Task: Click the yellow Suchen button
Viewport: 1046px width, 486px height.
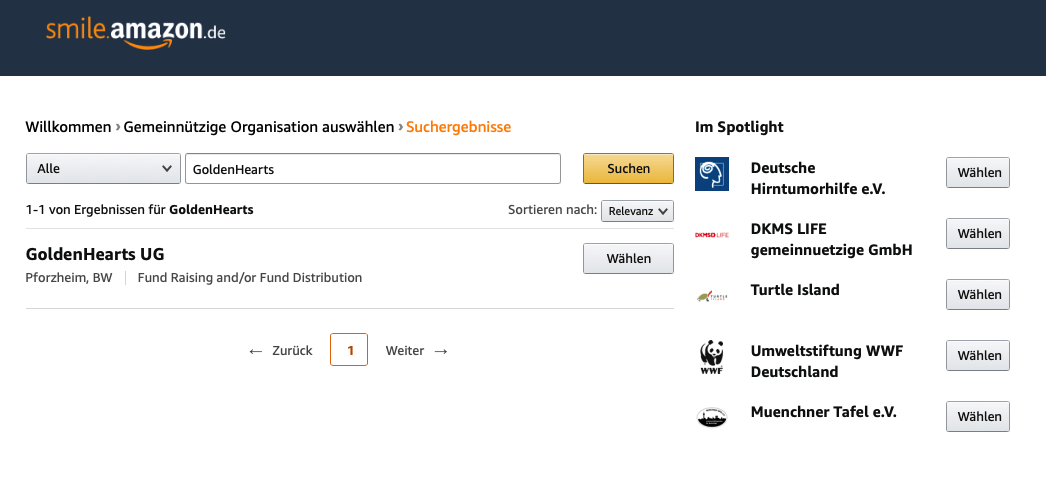Action: 628,169
